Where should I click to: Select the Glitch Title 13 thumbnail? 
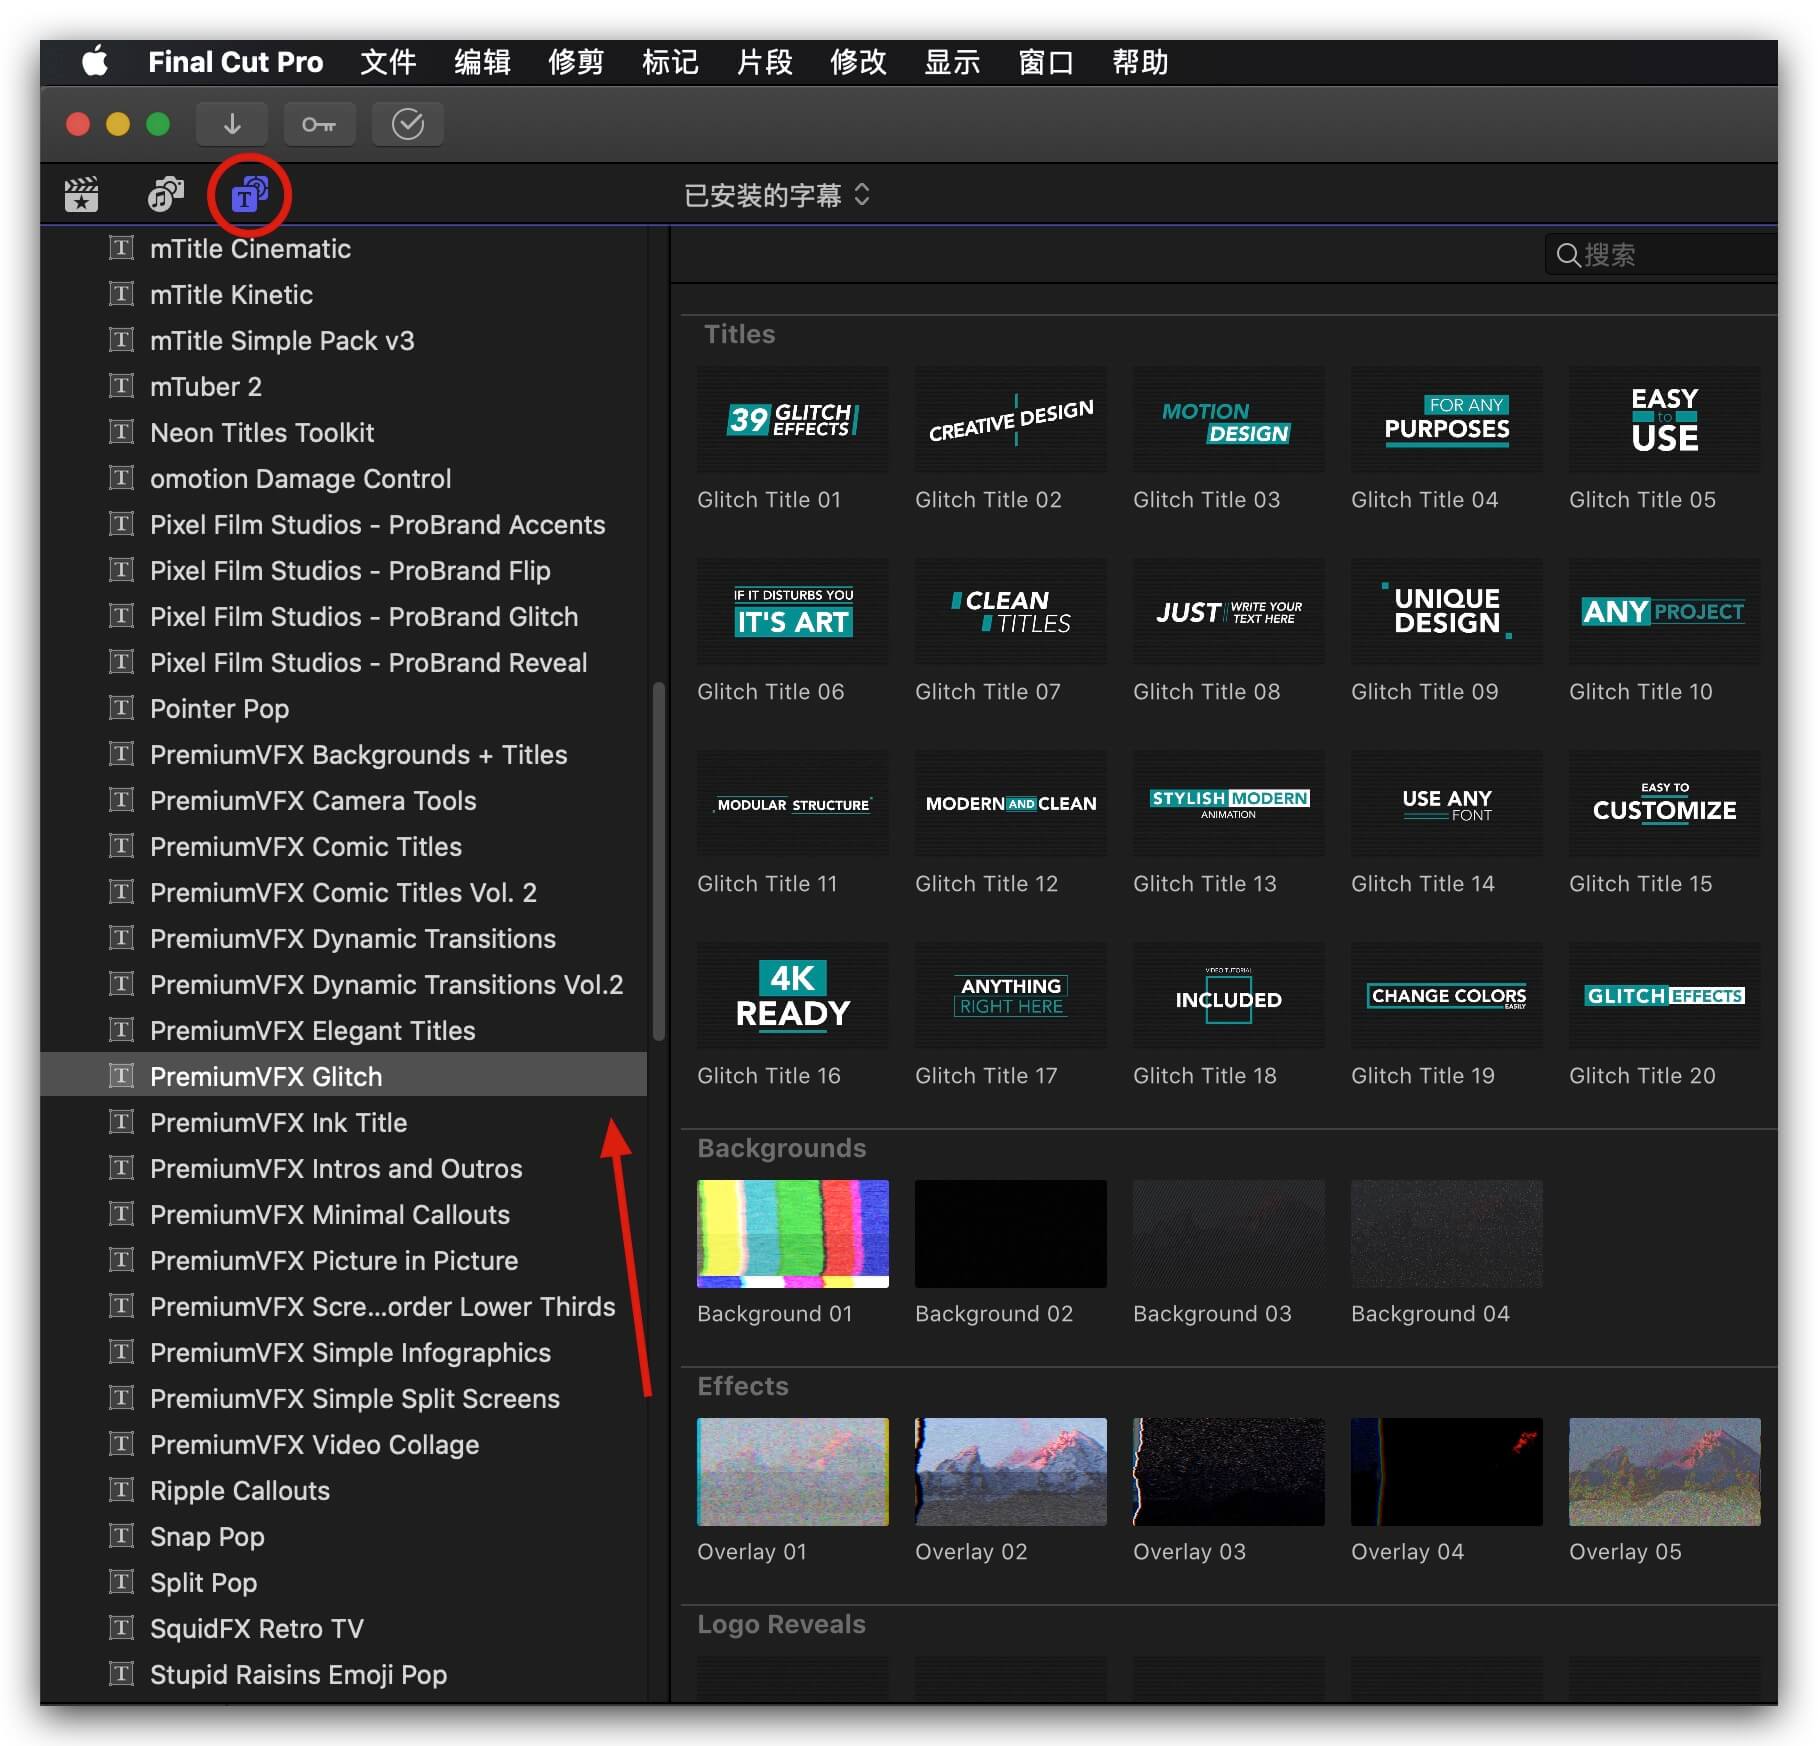pyautogui.click(x=1229, y=804)
